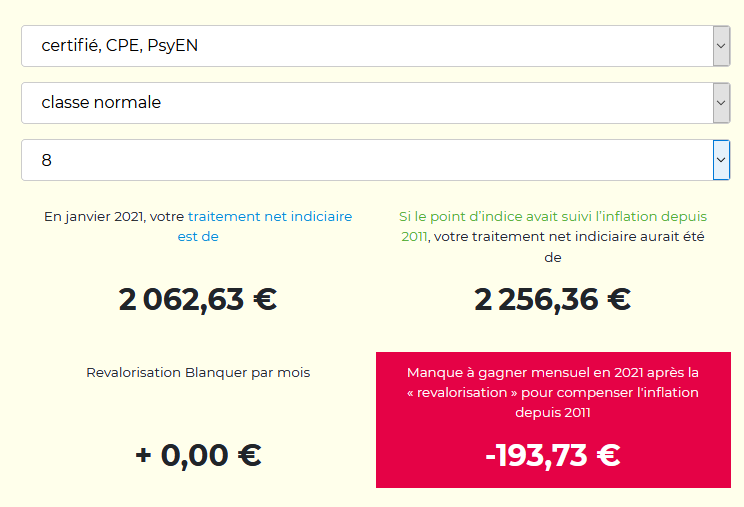Screen dimensions: 744x507
Task: Open the 'classe normale' grade dropdown
Action: [x=375, y=103]
